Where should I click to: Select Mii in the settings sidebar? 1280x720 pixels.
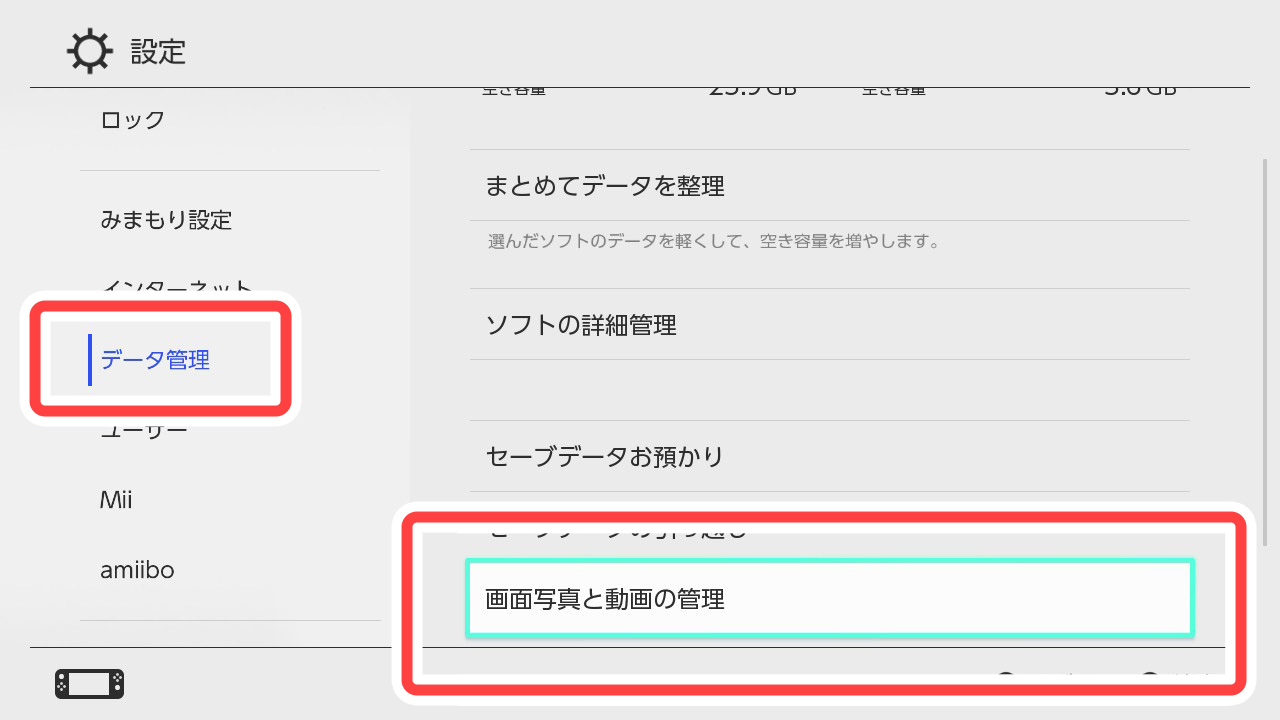point(116,500)
